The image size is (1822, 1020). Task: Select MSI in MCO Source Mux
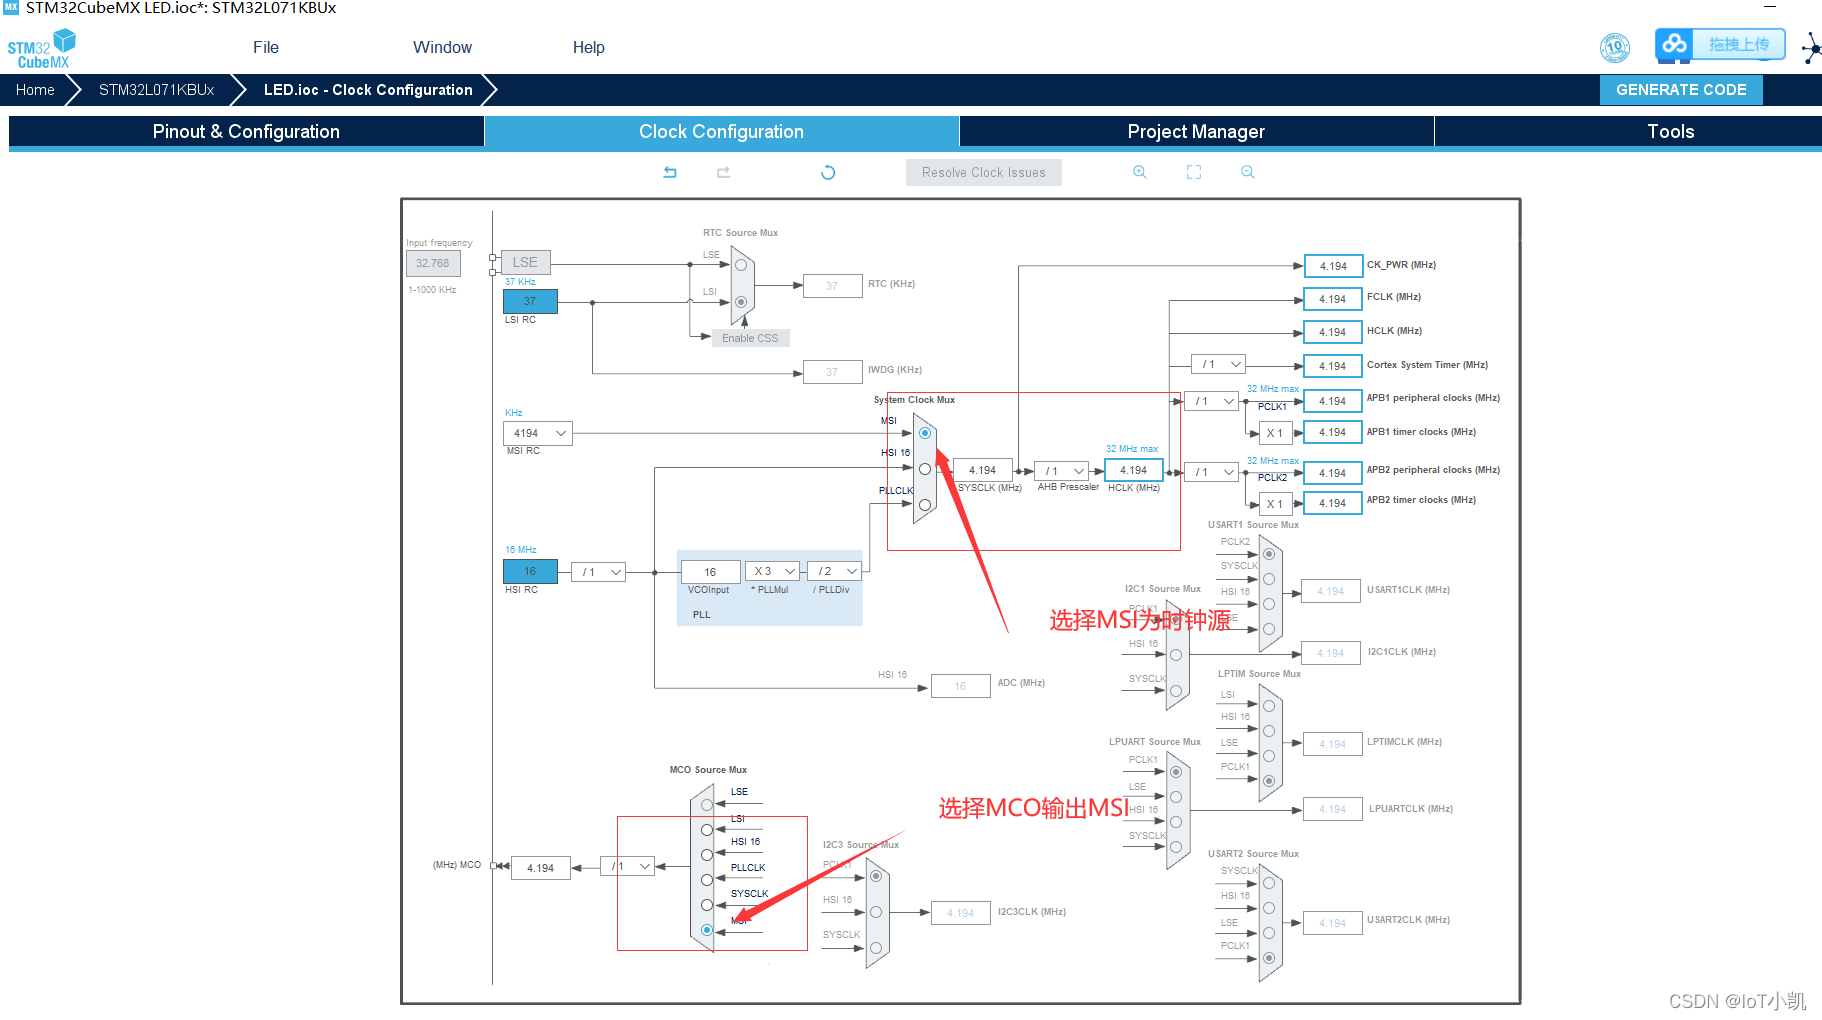pyautogui.click(x=707, y=930)
